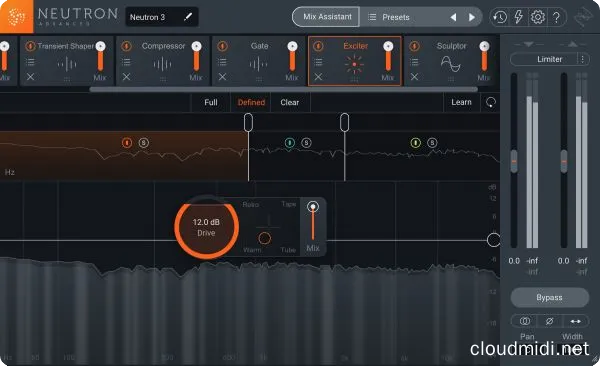
Task: Open the Exciter module preset list icon
Action: 318,62
